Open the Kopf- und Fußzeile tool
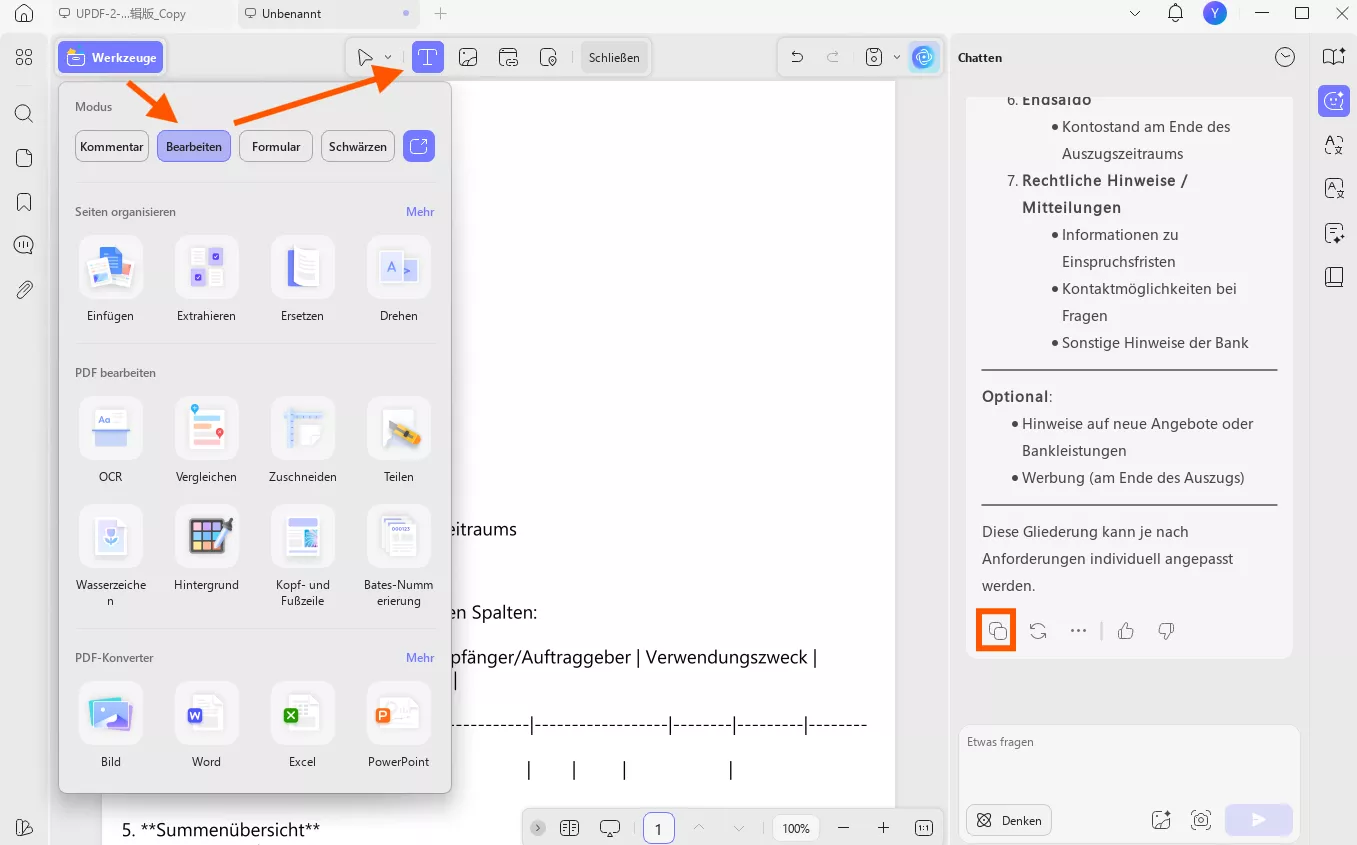 302,557
